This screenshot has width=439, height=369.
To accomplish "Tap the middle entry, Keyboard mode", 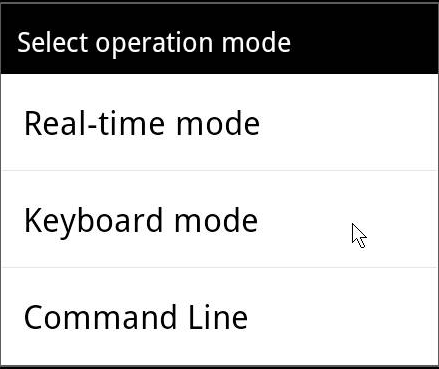I will pyautogui.click(x=219, y=219).
